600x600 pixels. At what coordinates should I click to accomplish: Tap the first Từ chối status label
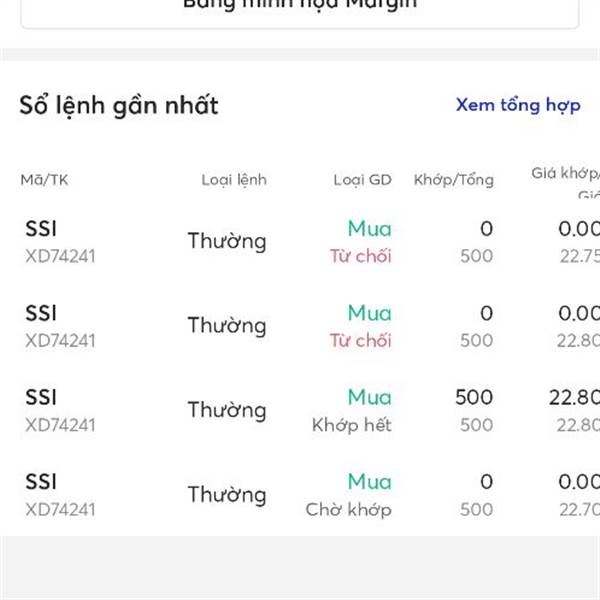point(361,256)
